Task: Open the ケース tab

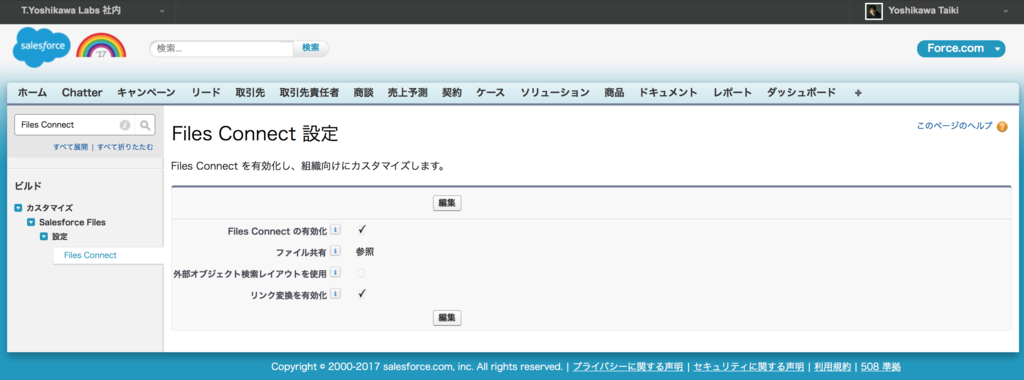Action: pos(490,93)
